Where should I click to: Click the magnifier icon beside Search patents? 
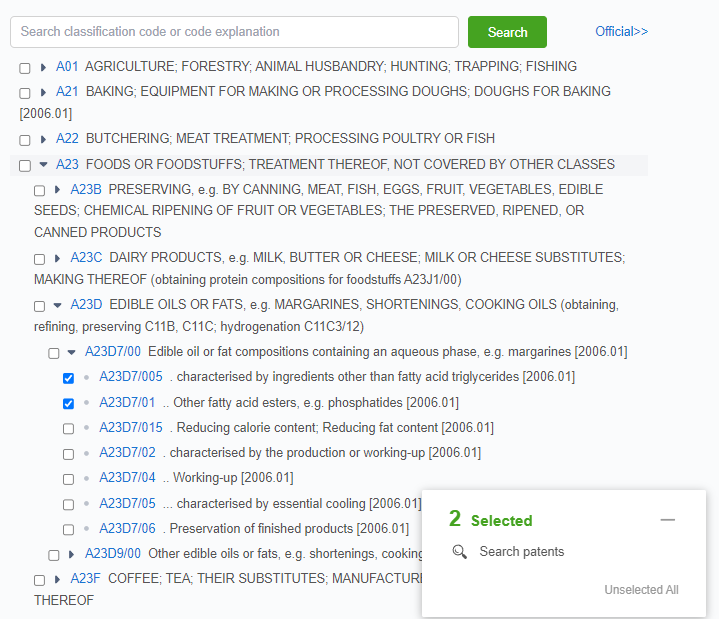(x=459, y=552)
